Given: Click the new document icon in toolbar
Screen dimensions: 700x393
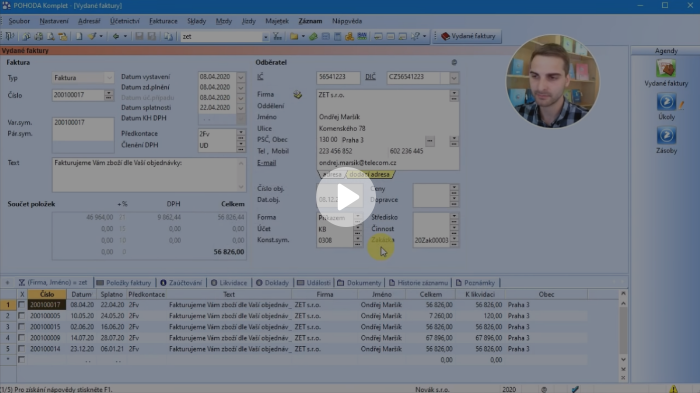Looking at the screenshot, I should click(79, 36).
